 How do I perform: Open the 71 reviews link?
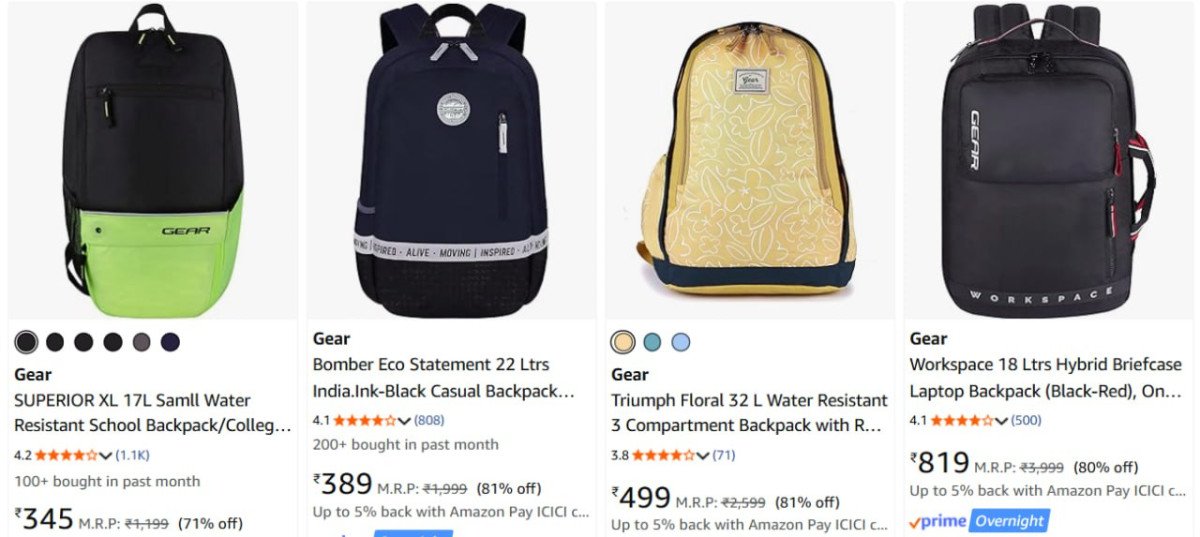pos(724,456)
